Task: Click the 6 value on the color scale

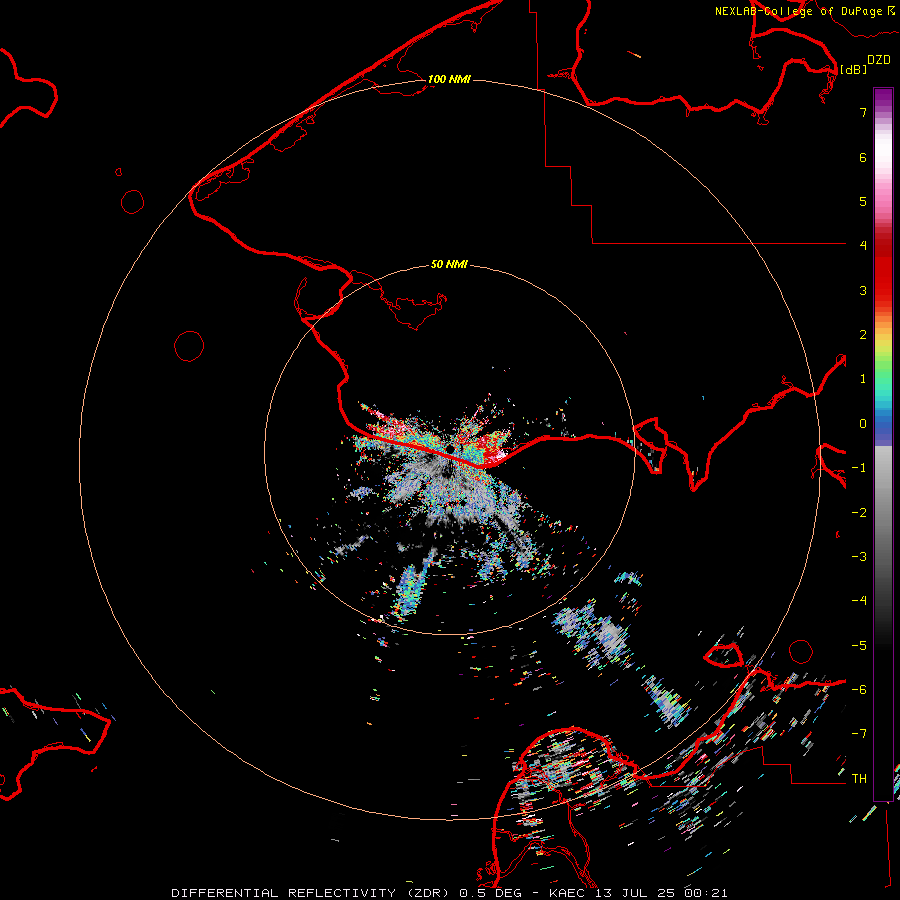Action: (x=863, y=157)
